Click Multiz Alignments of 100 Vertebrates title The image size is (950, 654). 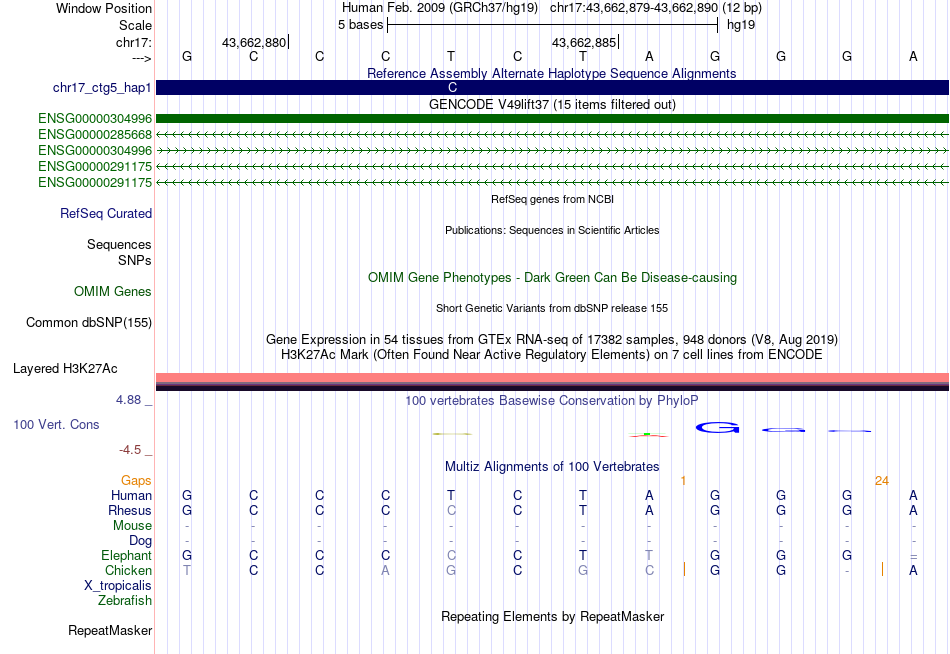(552, 467)
